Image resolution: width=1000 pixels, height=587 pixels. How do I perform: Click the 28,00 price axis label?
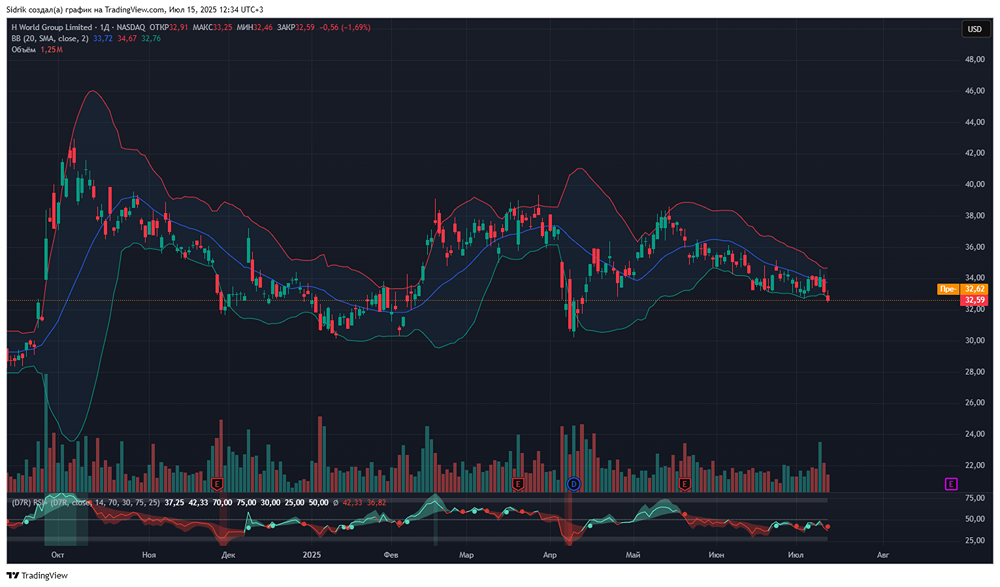(x=974, y=372)
